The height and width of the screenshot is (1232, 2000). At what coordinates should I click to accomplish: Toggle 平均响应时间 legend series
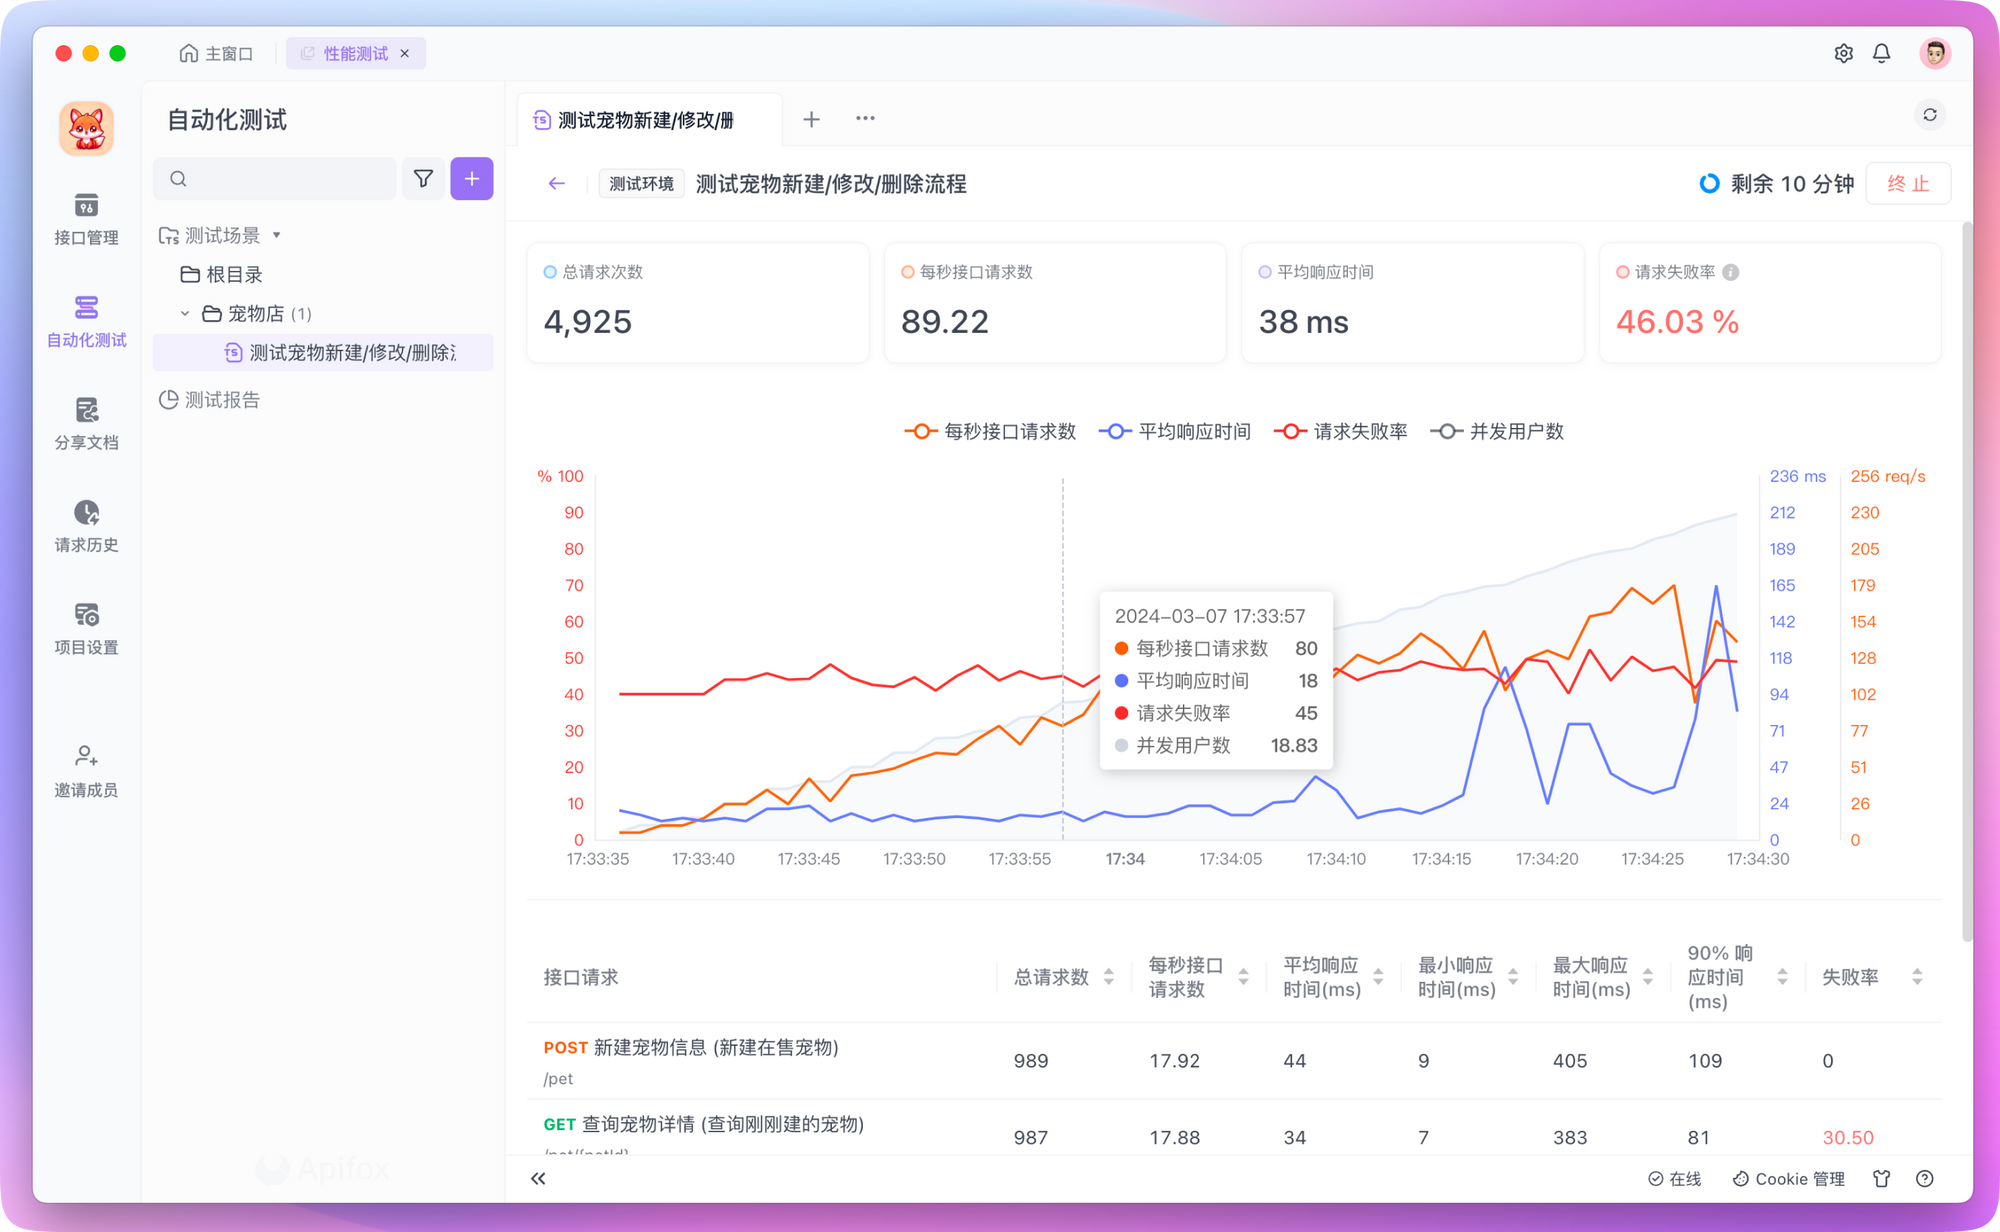coord(1175,432)
